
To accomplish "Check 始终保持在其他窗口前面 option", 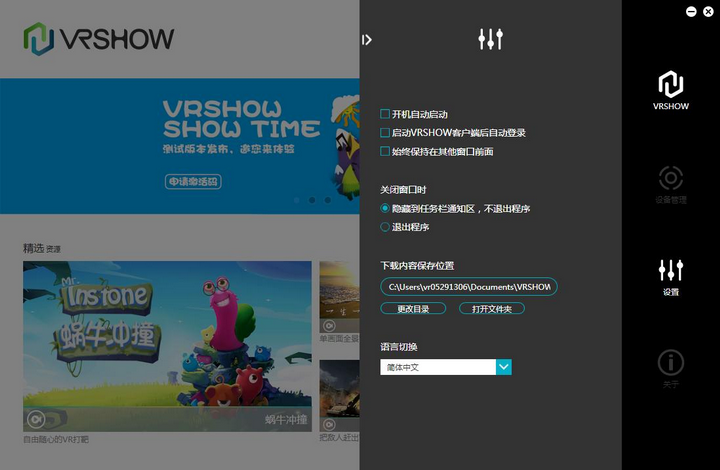I will pyautogui.click(x=385, y=151).
